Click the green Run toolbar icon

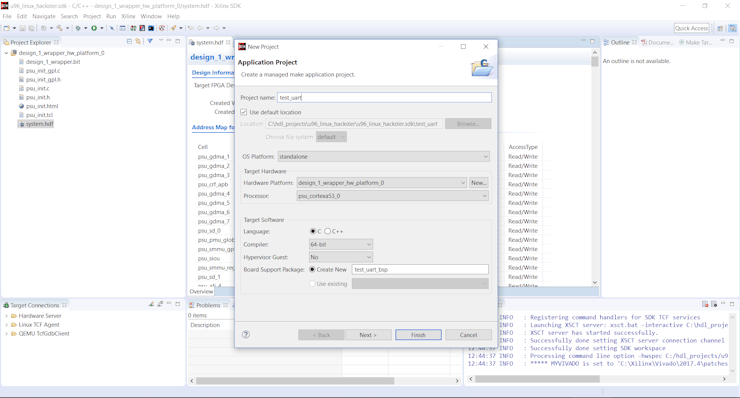click(94, 28)
